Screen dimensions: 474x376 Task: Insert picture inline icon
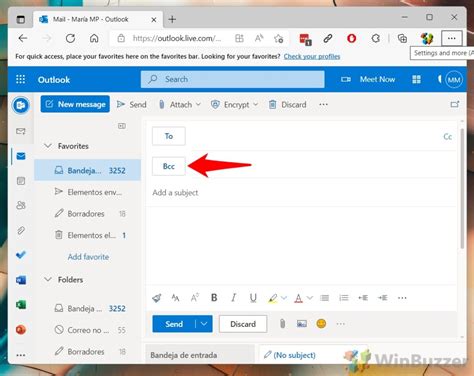(302, 324)
